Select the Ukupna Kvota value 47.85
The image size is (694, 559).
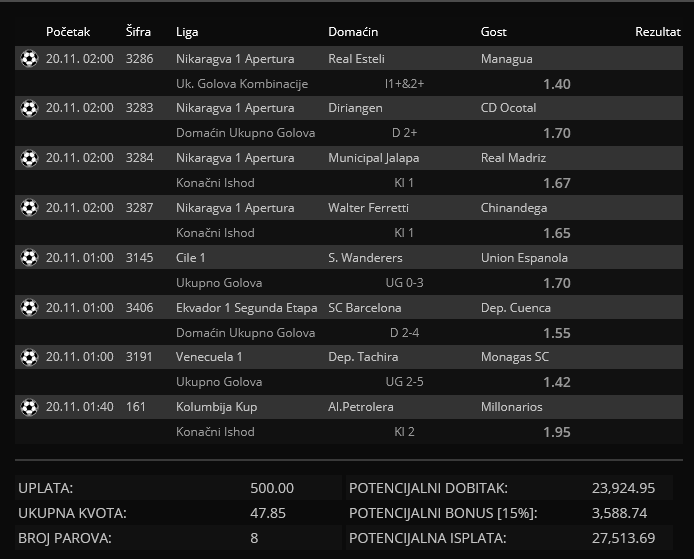click(271, 513)
